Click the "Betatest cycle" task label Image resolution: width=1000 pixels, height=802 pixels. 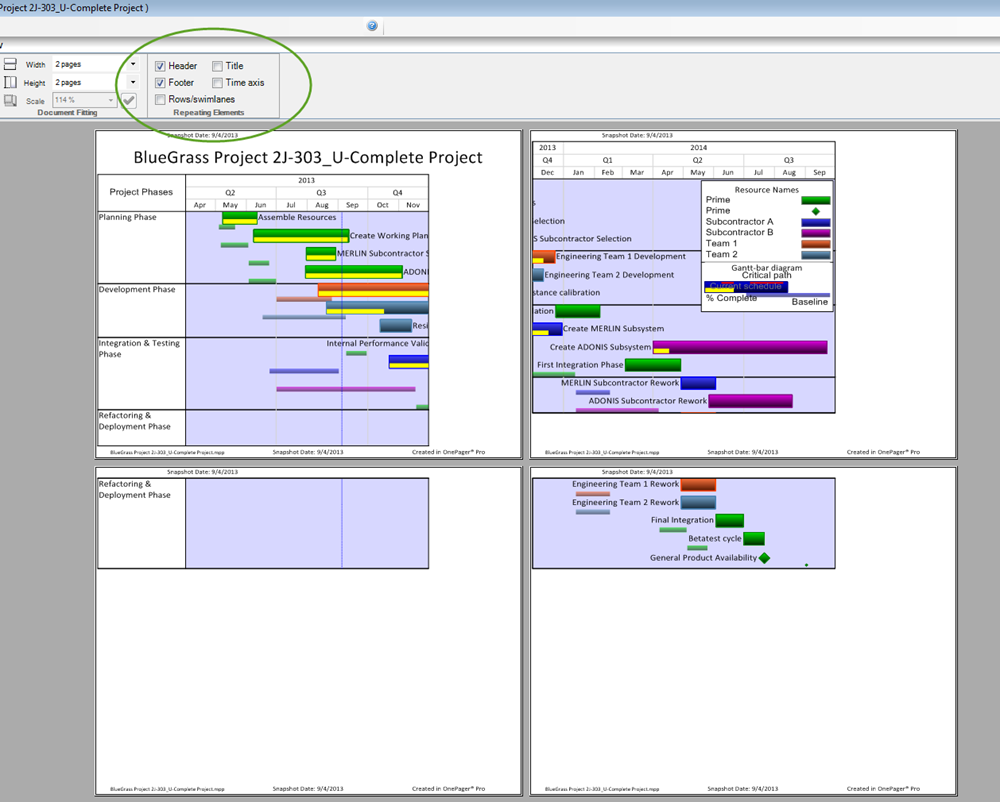[715, 539]
